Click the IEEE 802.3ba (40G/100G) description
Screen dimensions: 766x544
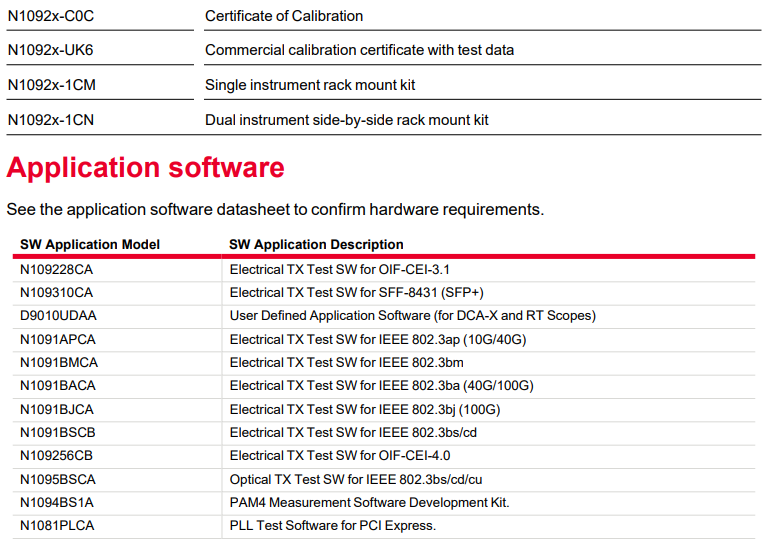(x=382, y=386)
